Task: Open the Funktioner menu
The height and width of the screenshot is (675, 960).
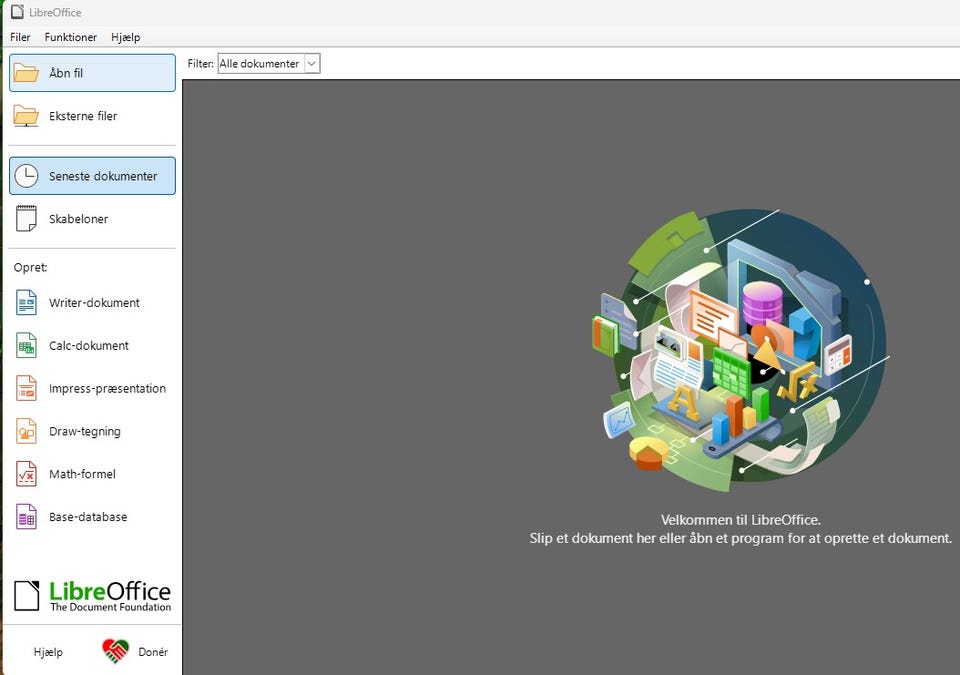Action: tap(71, 37)
